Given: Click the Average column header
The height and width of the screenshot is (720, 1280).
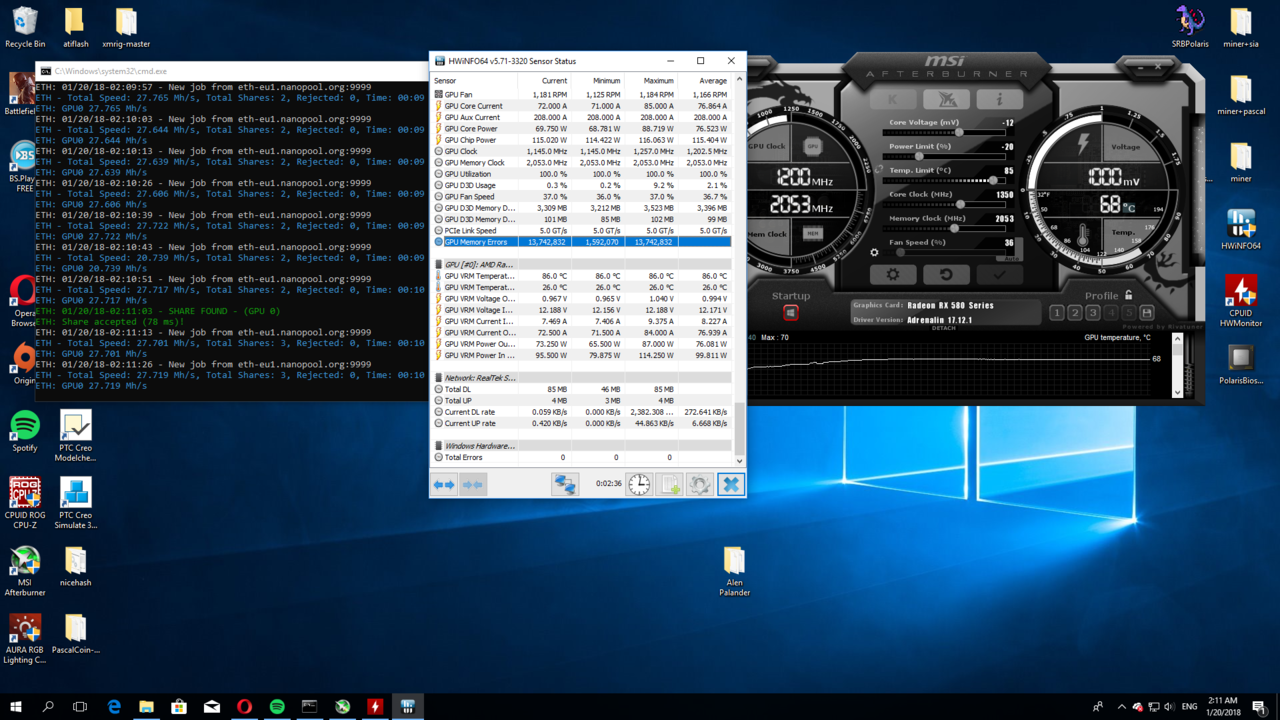Looking at the screenshot, I should pyautogui.click(x=704, y=81).
